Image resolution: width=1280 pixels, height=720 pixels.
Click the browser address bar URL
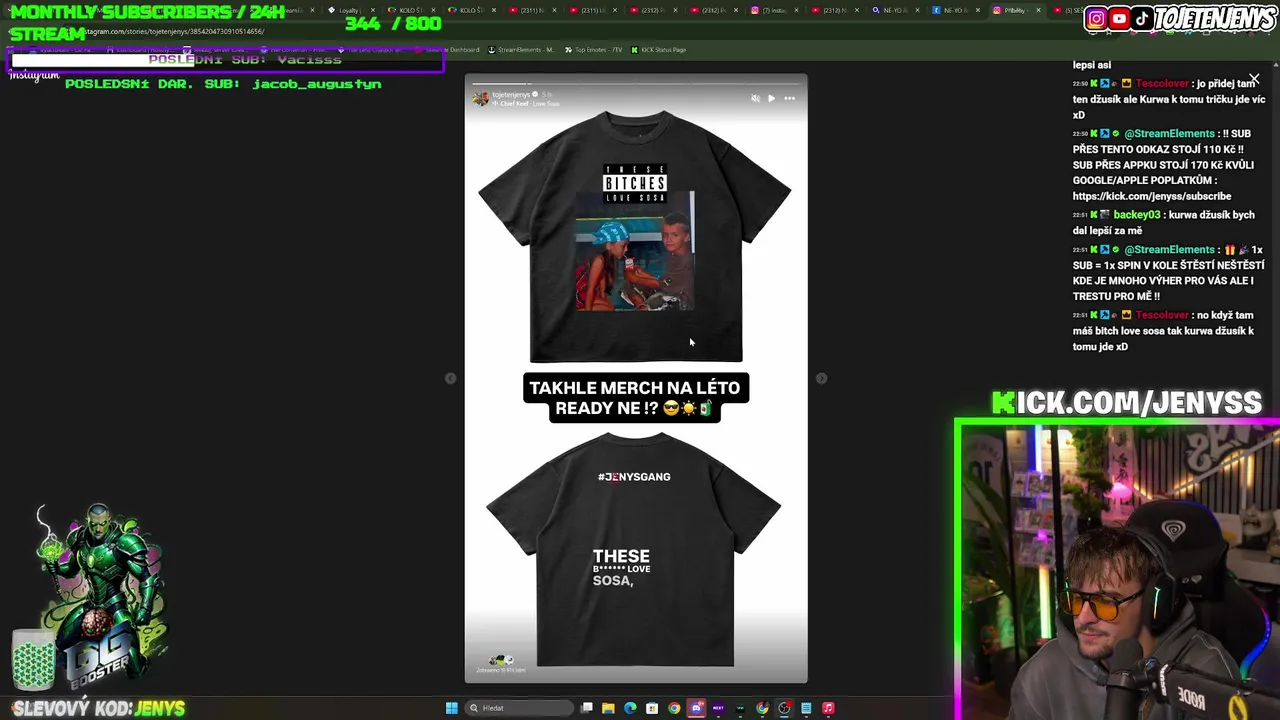click(x=175, y=31)
